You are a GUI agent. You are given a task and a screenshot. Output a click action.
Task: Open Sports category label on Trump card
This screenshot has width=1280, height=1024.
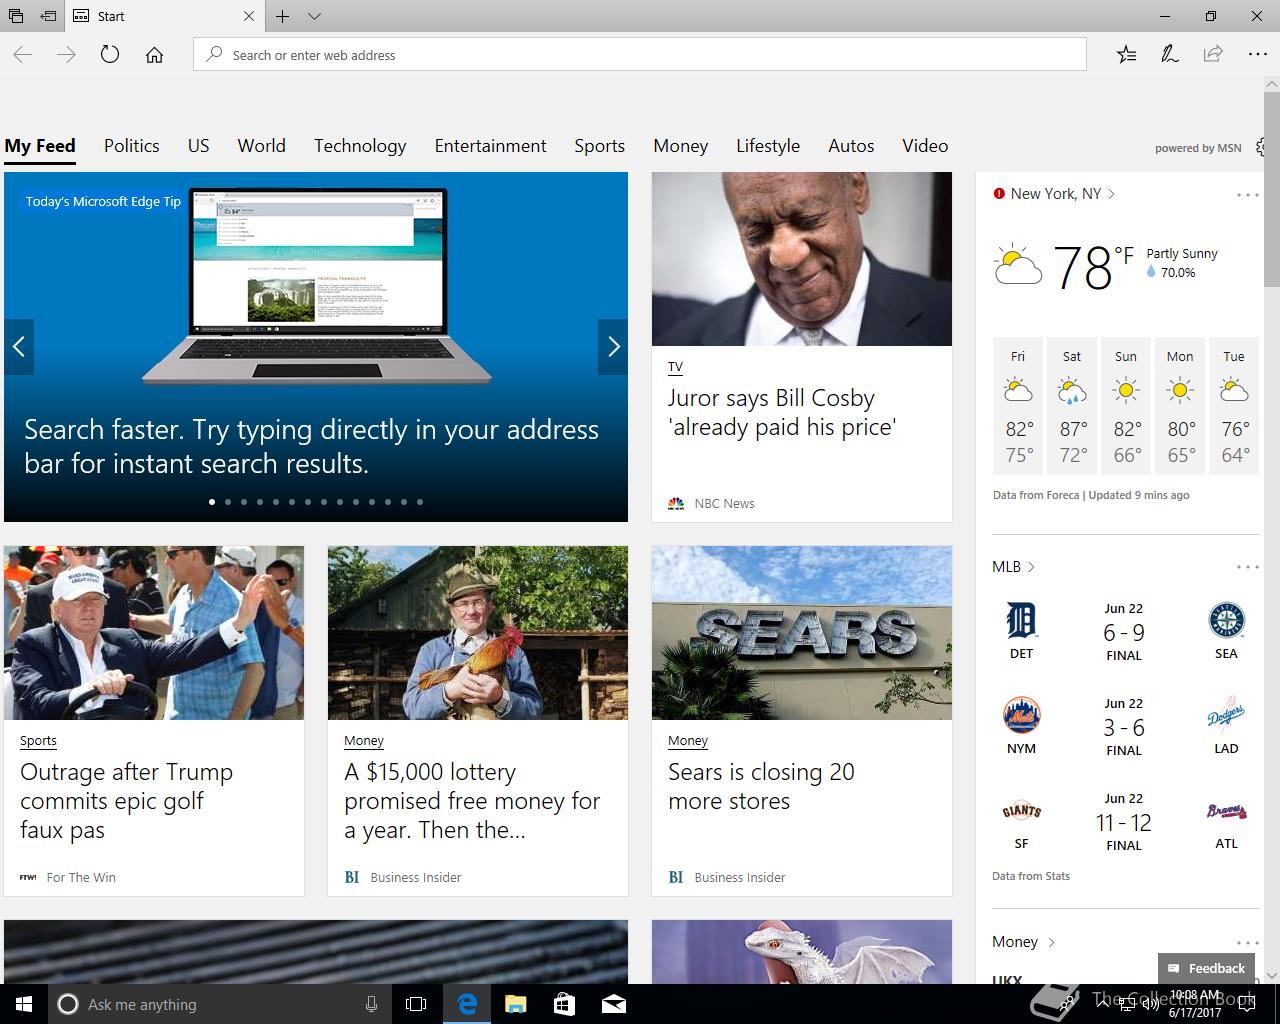(x=38, y=741)
